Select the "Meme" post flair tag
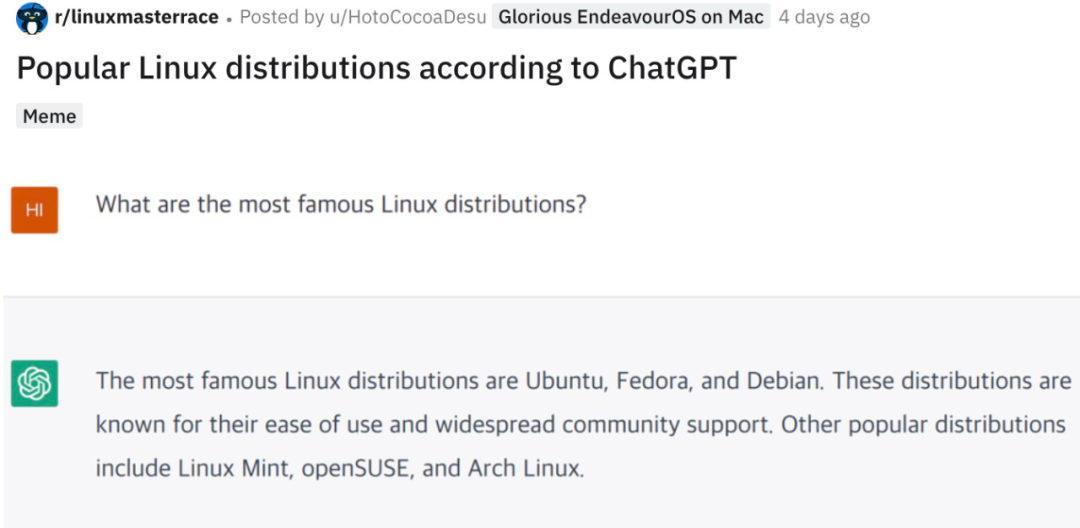Viewport: 1080px width, 528px height. (49, 116)
